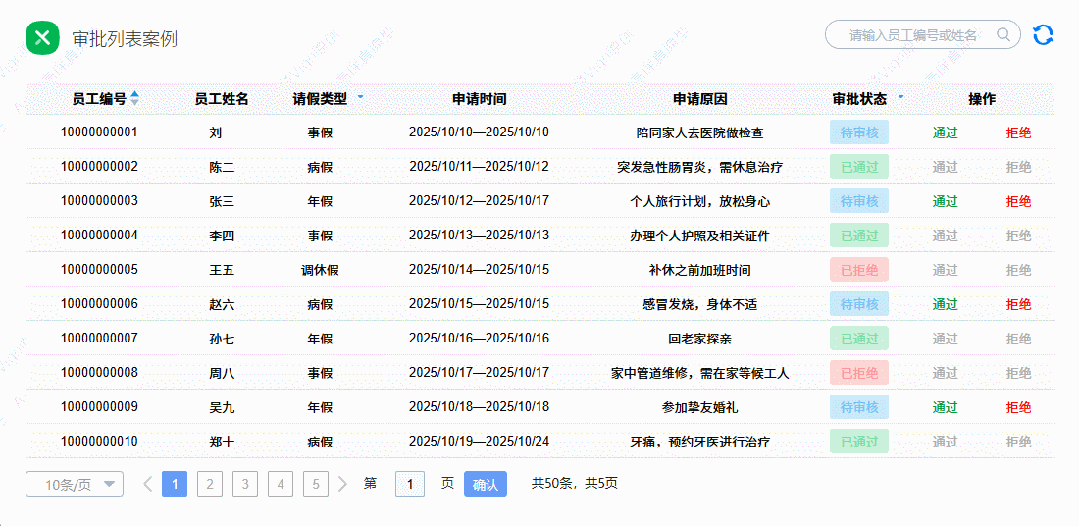1079x526 pixels.
Task: Approve 吴九's request with 通过
Action: (945, 408)
